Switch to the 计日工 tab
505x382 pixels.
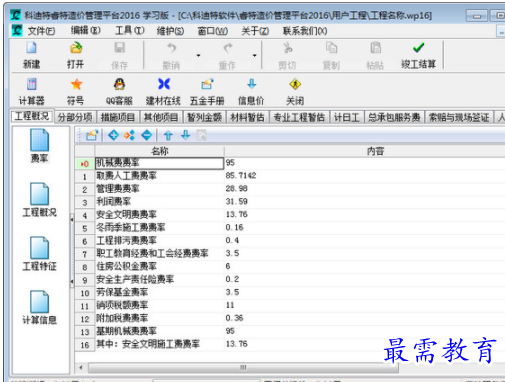click(x=347, y=117)
